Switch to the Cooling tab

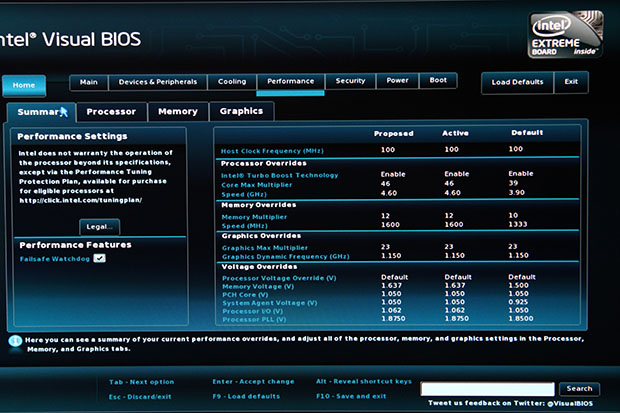(x=232, y=81)
